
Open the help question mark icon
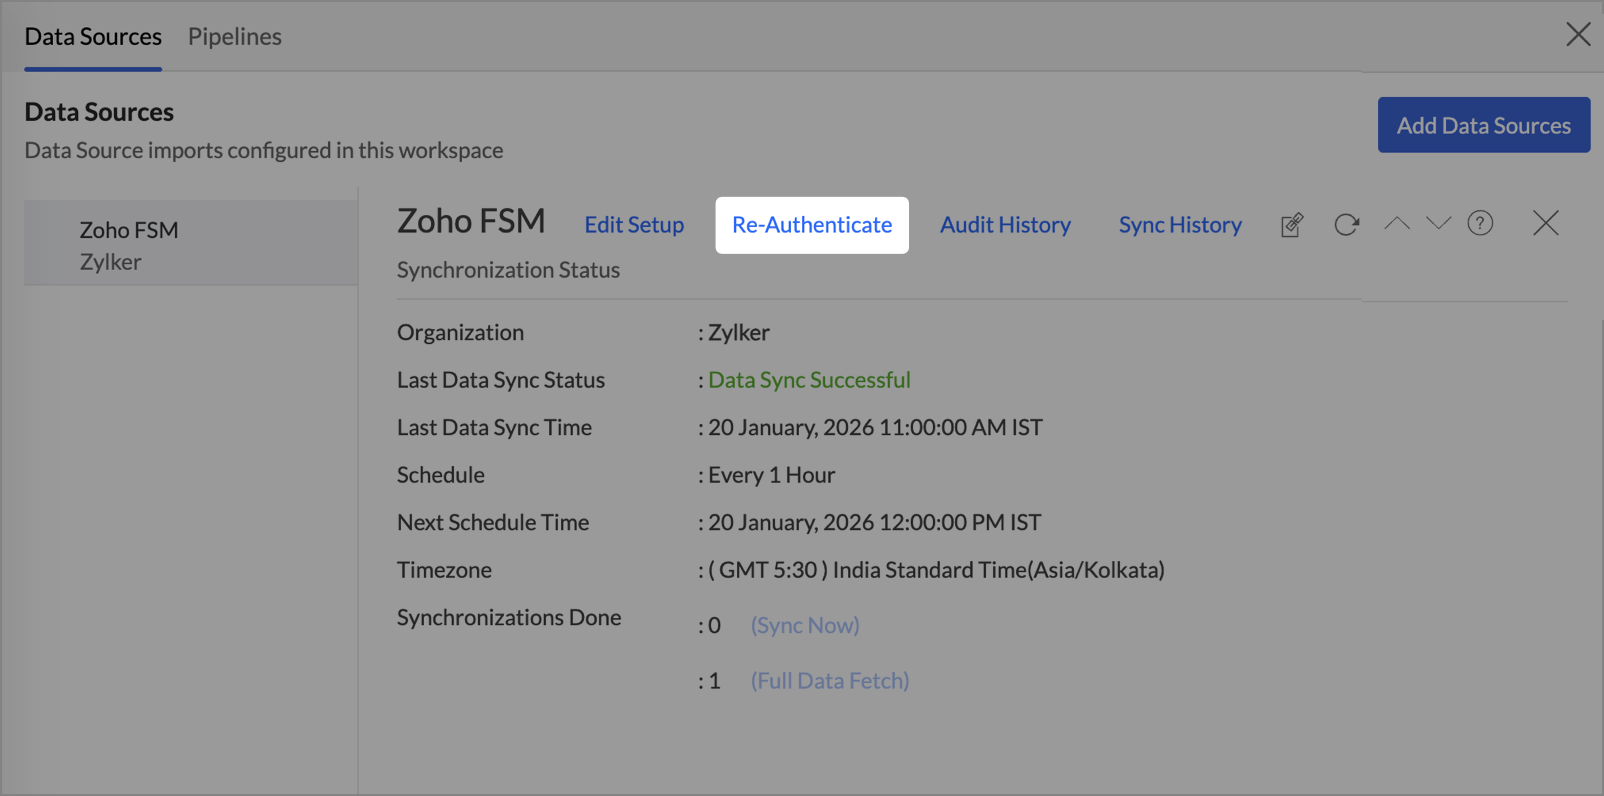point(1480,223)
